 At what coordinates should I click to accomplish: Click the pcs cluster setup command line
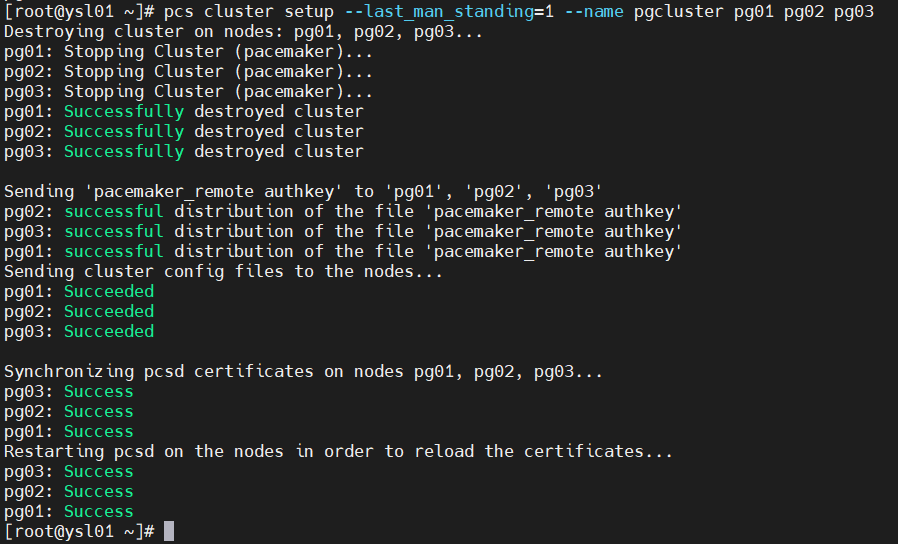pos(439,12)
